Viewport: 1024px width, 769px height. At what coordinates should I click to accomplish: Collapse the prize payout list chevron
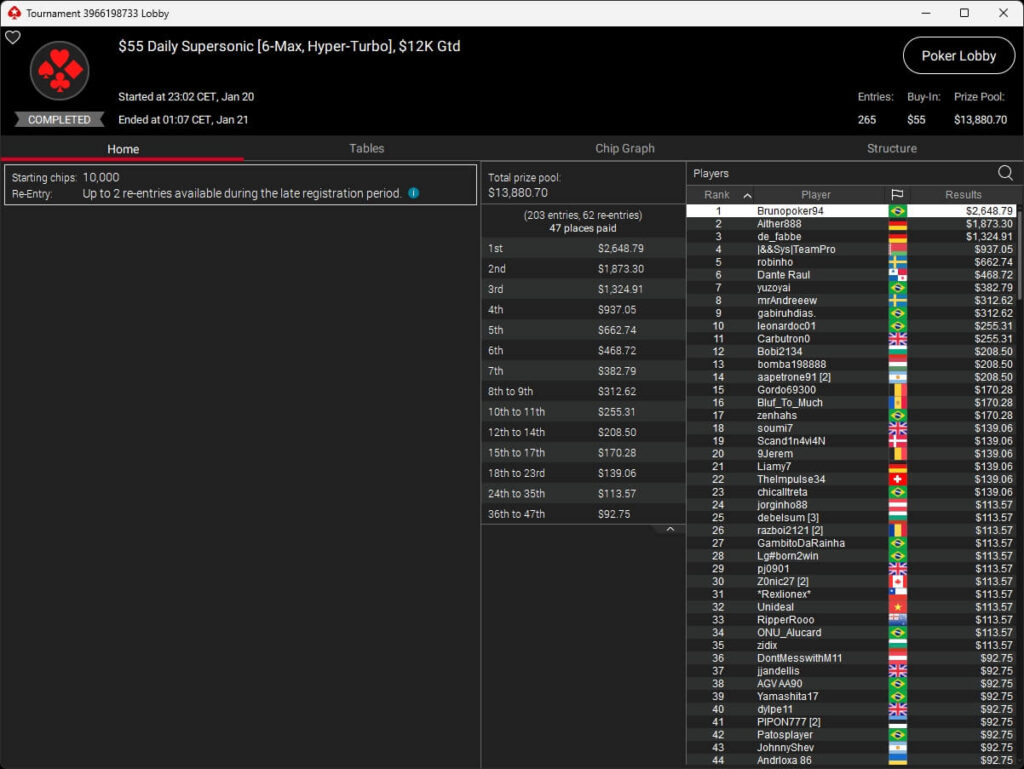670,530
